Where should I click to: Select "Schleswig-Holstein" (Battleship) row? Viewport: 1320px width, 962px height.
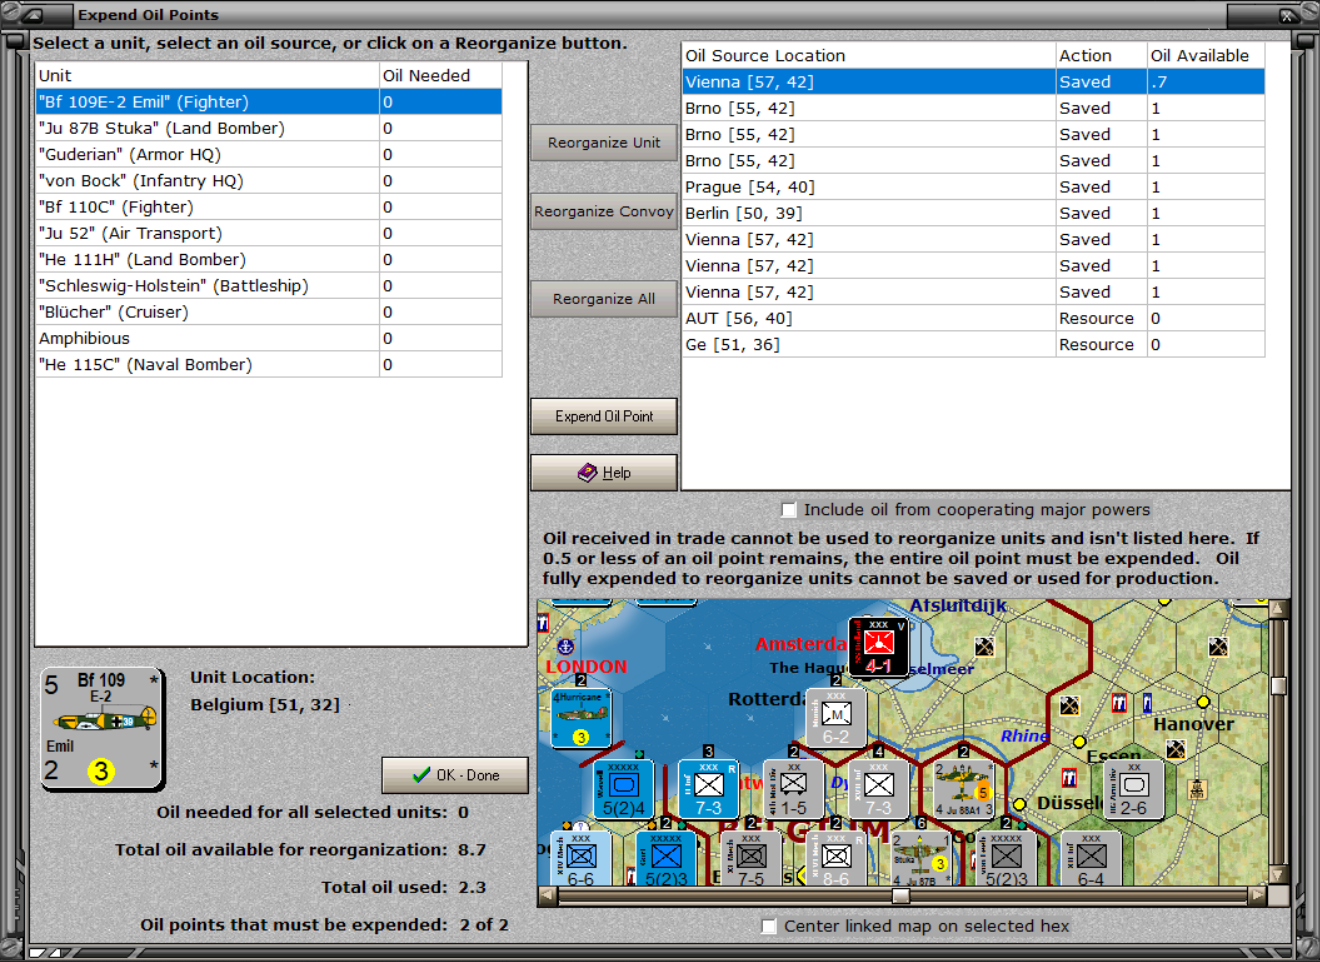click(268, 286)
